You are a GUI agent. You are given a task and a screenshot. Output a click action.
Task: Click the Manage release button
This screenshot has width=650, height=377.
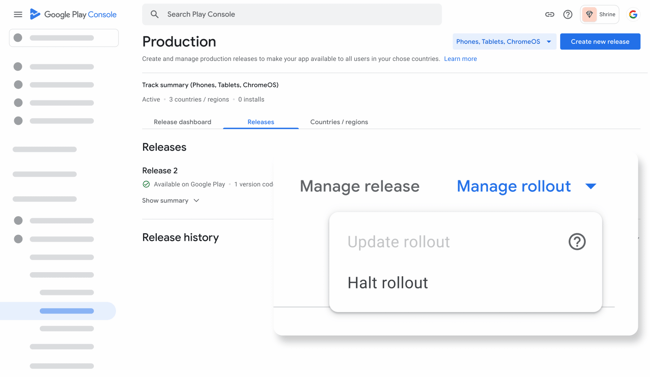click(359, 186)
